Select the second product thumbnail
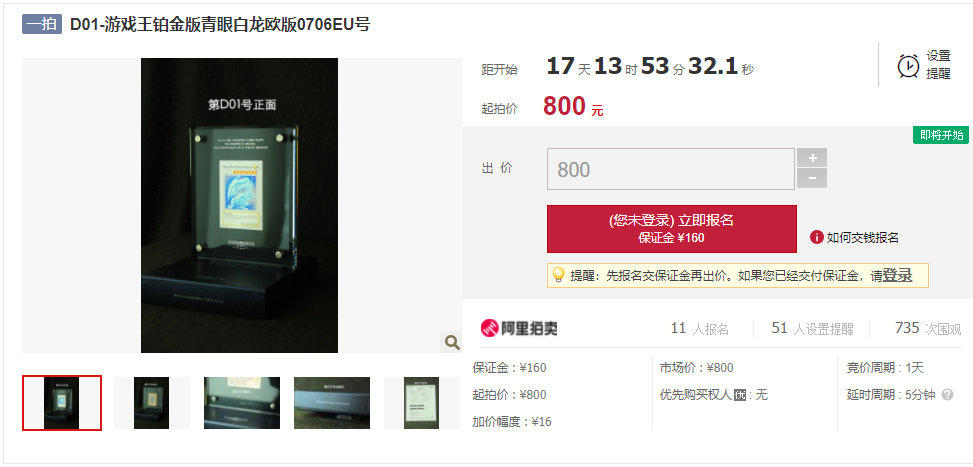This screenshot has height=467, width=973. click(151, 403)
